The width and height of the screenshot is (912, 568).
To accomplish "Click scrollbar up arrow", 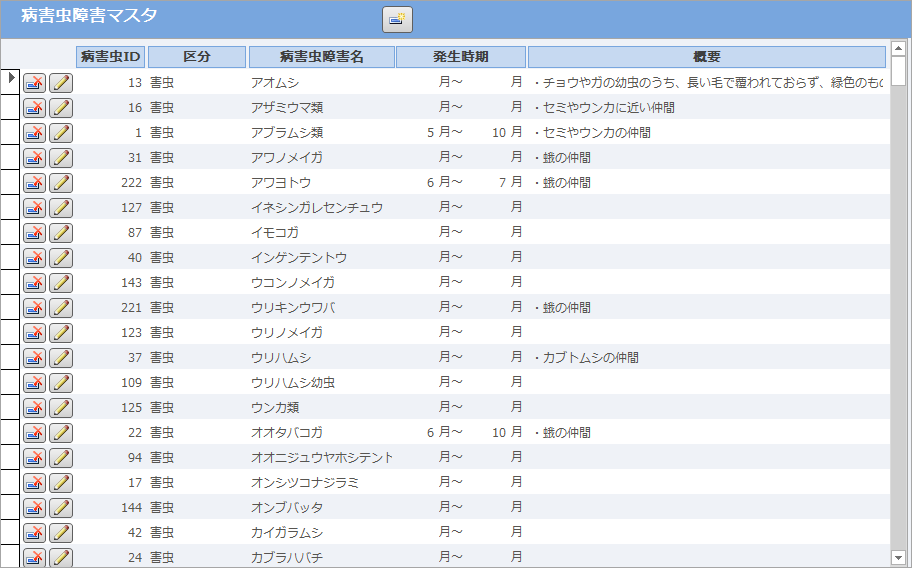I will [x=898, y=49].
